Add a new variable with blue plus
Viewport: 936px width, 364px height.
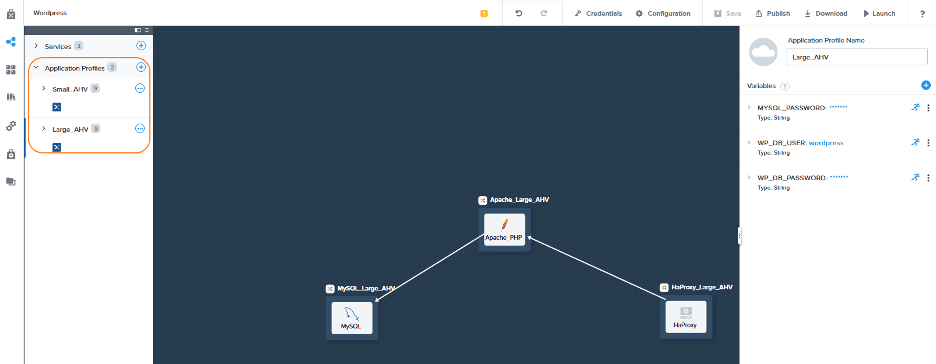(x=926, y=85)
